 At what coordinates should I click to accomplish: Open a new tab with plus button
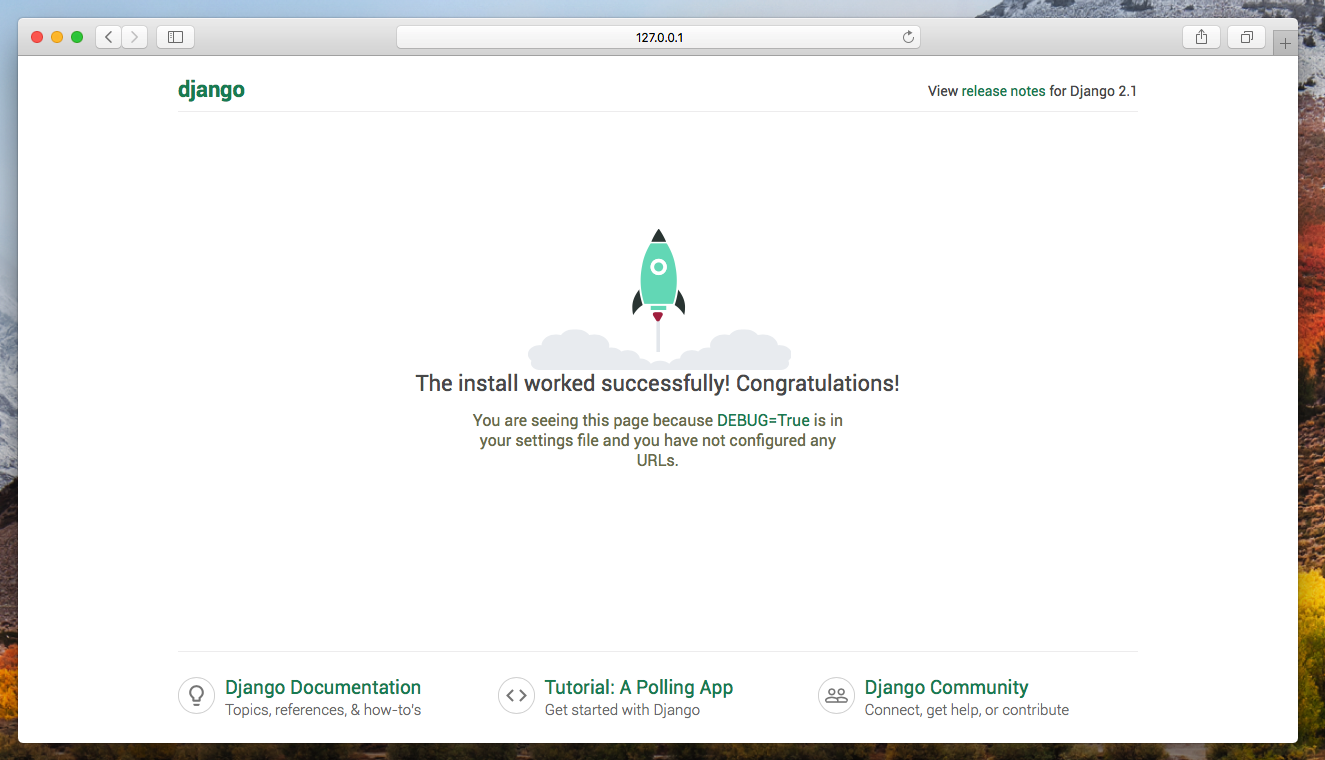tap(1285, 43)
